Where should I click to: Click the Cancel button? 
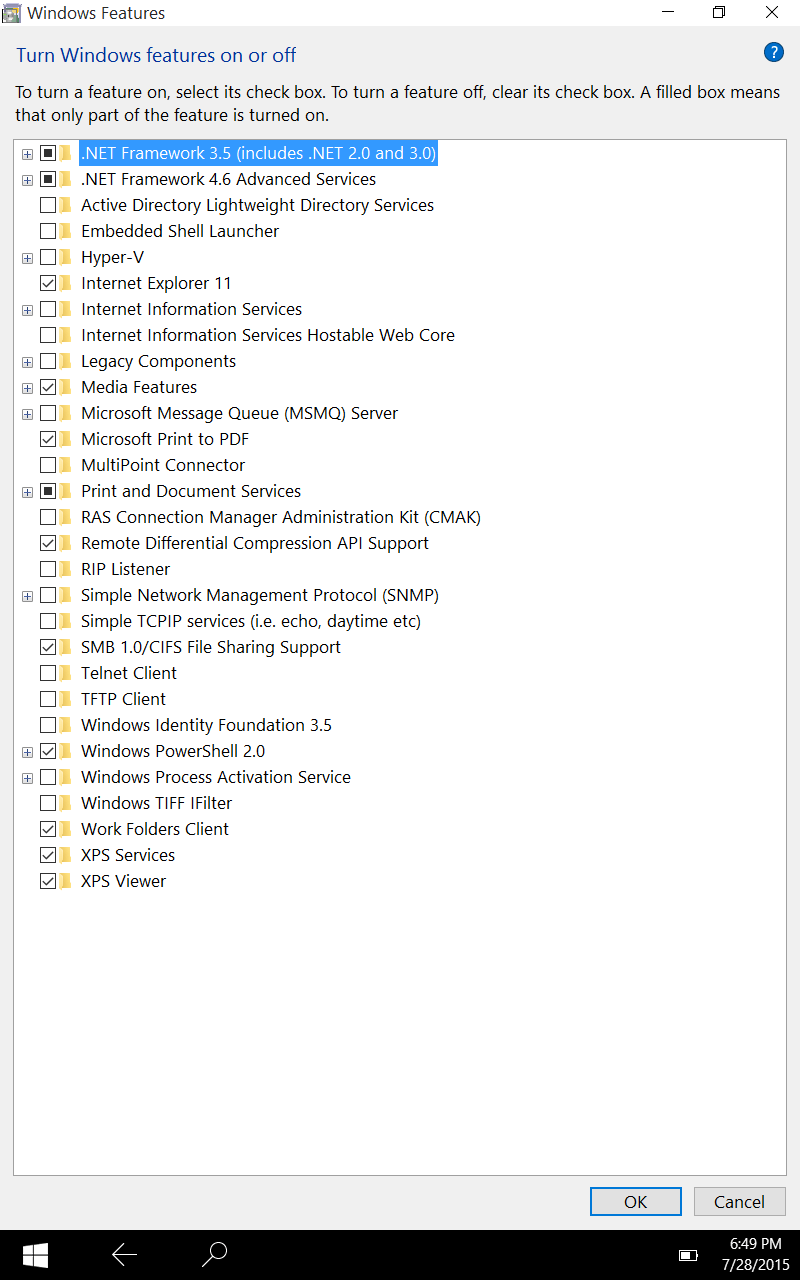[739, 1201]
